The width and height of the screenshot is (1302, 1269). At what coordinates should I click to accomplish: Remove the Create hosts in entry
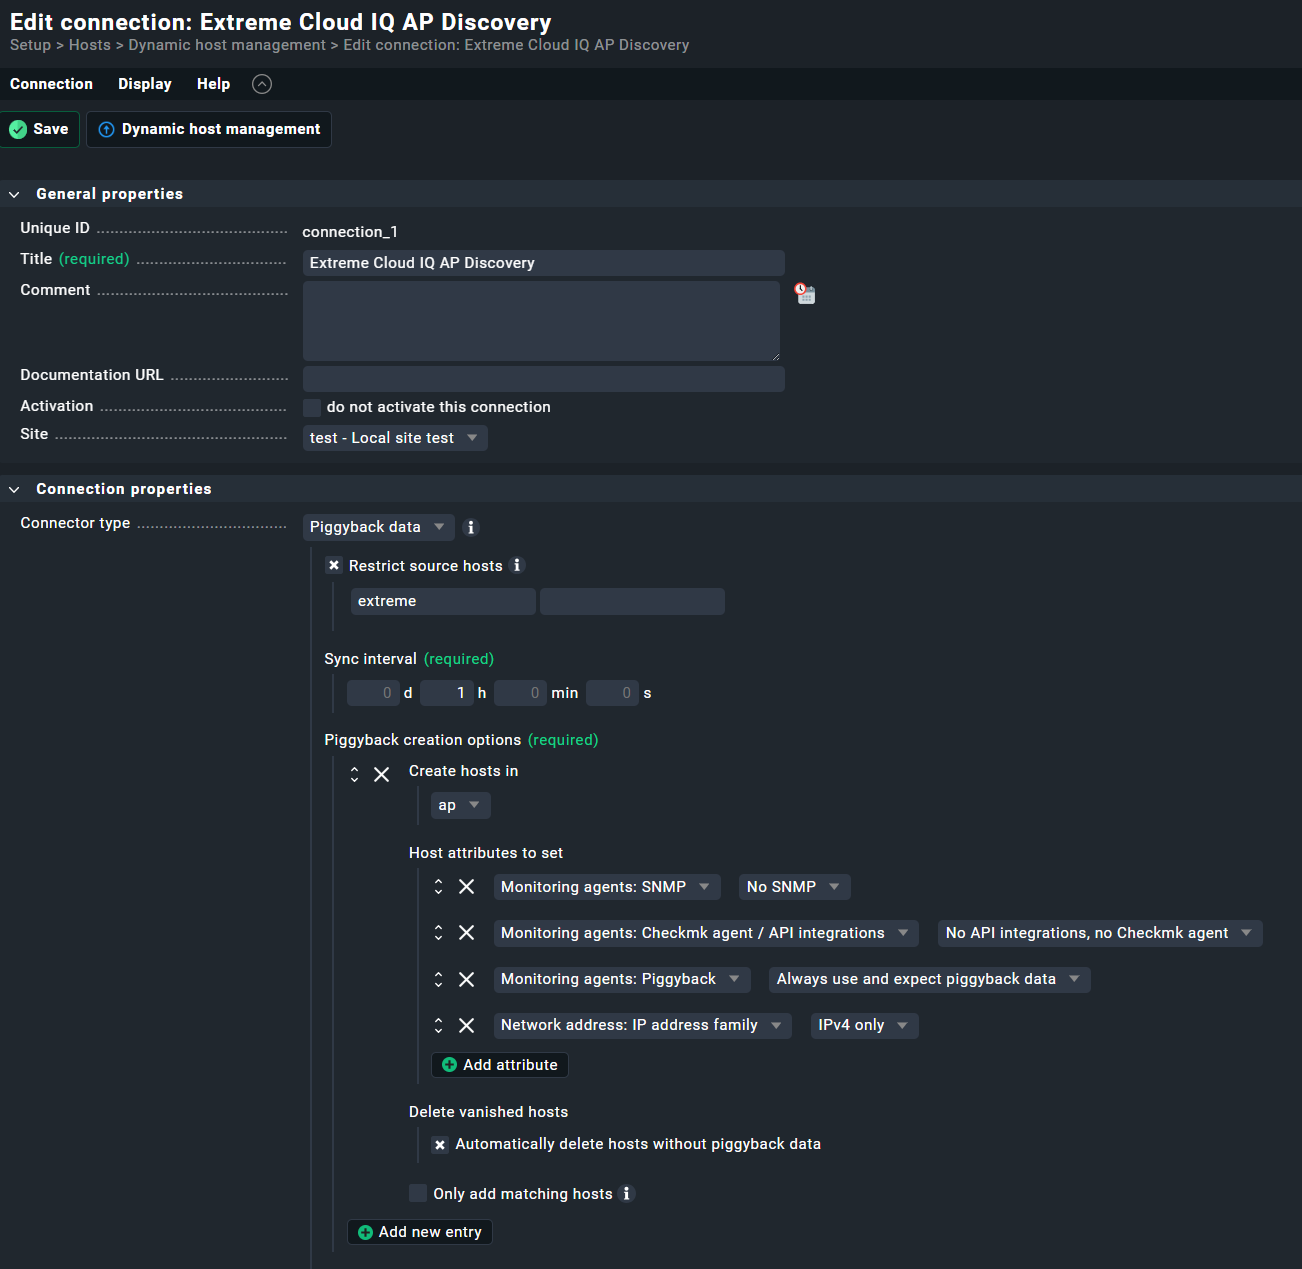point(382,775)
